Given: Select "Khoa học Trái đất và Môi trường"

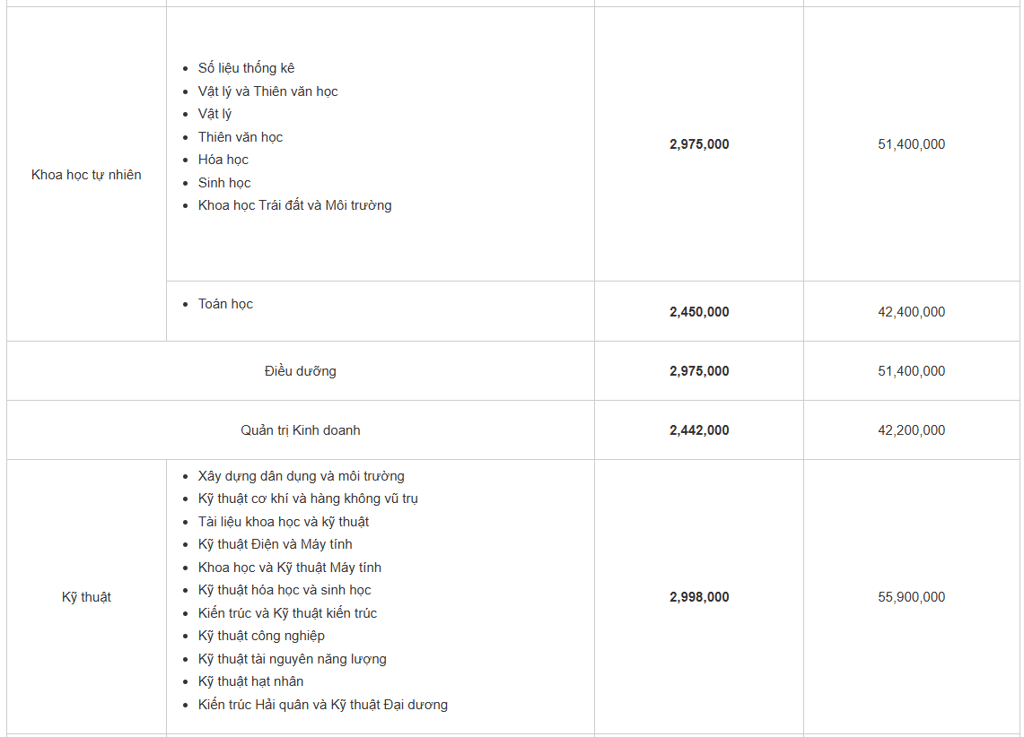Looking at the screenshot, I should 294,205.
